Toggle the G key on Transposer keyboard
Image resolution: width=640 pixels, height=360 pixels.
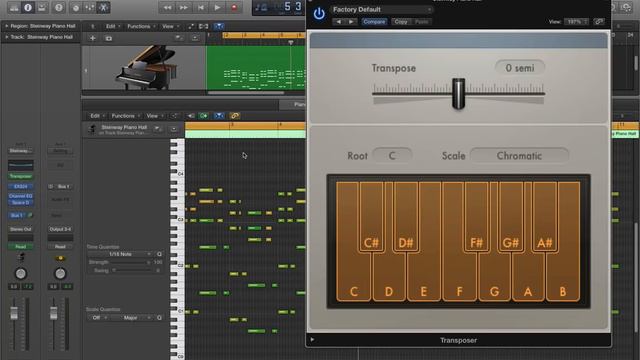494,278
